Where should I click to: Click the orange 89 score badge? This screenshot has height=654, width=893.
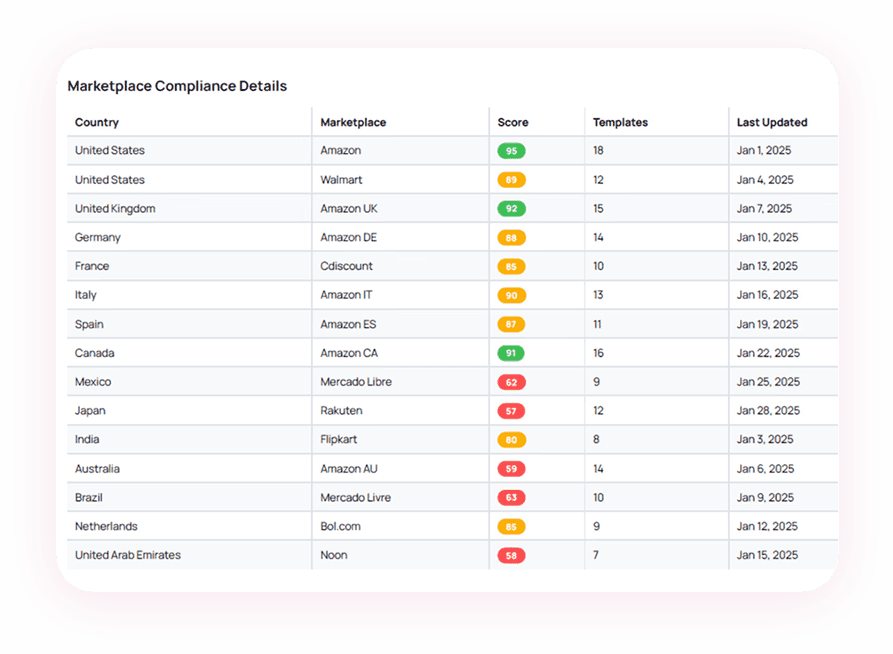click(511, 180)
